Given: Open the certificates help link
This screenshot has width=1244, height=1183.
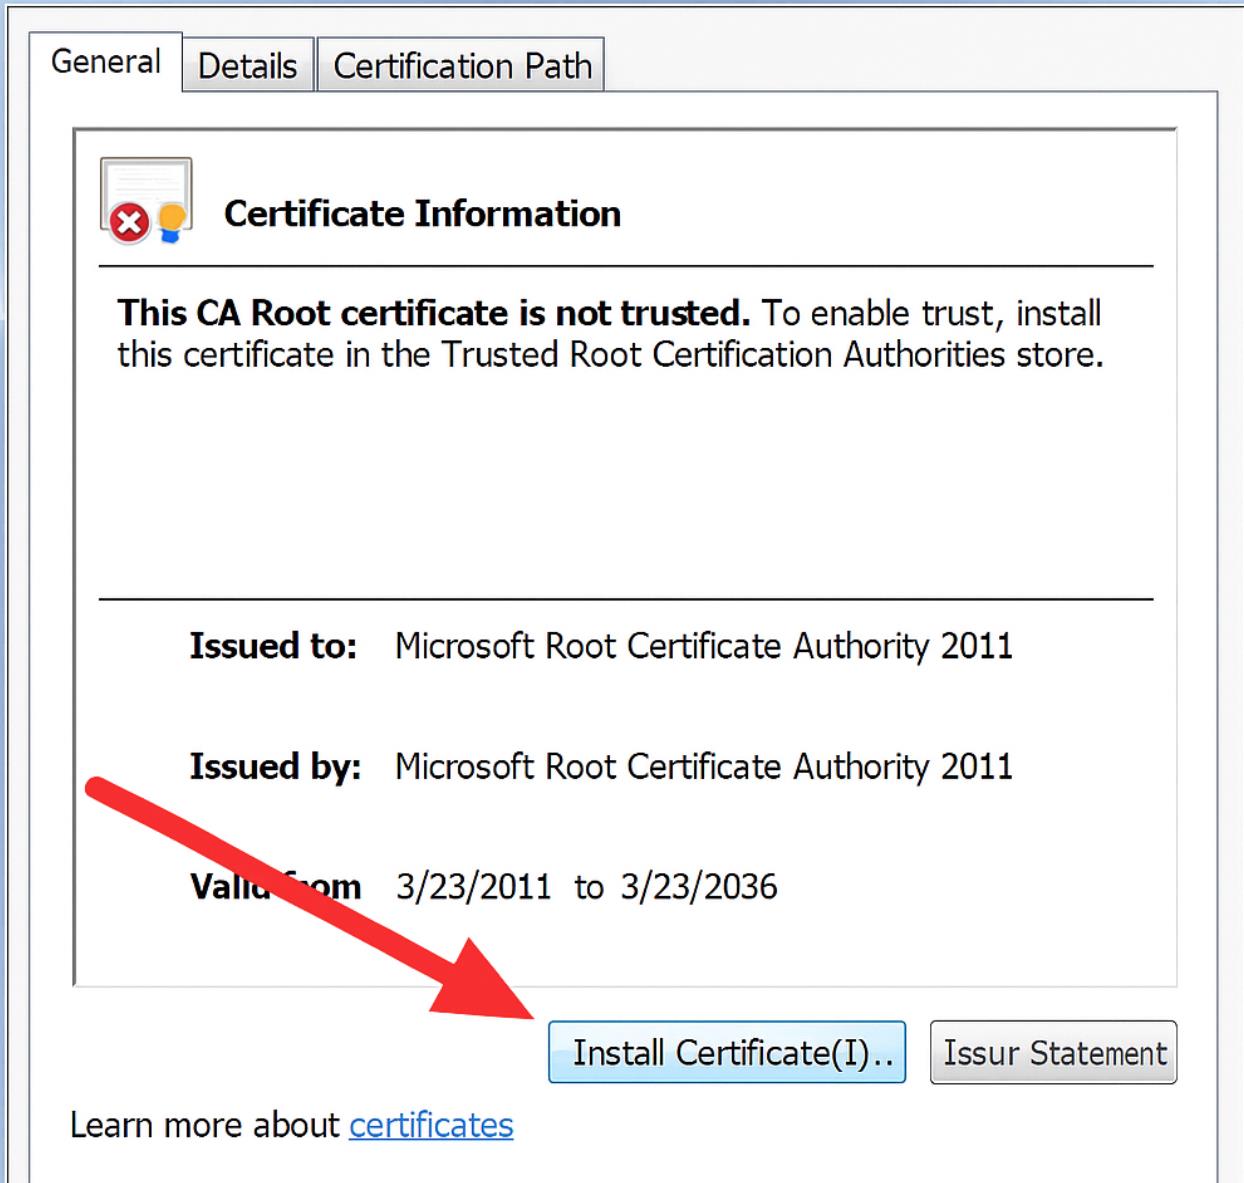Looking at the screenshot, I should [x=431, y=1125].
